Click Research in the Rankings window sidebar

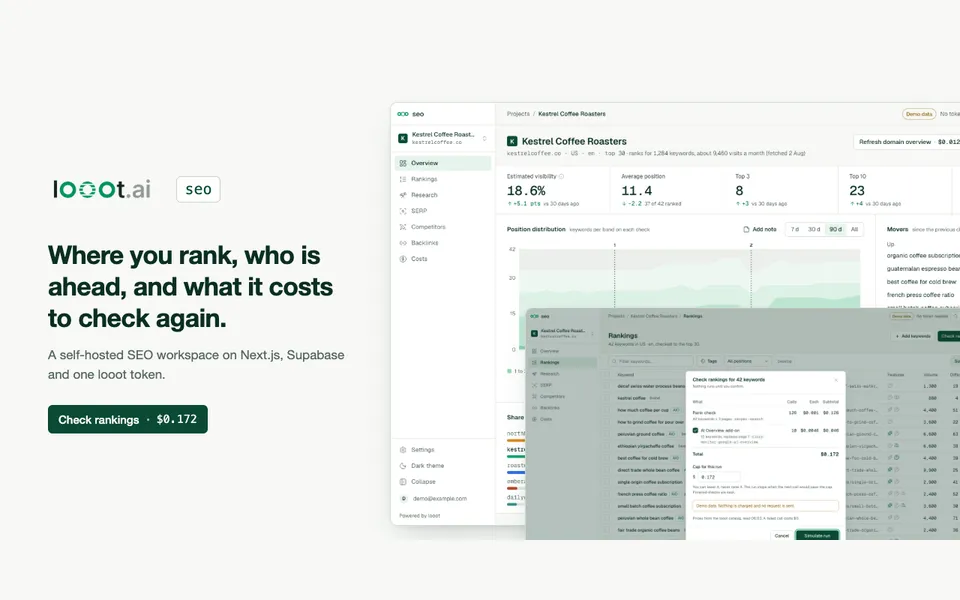coord(563,373)
